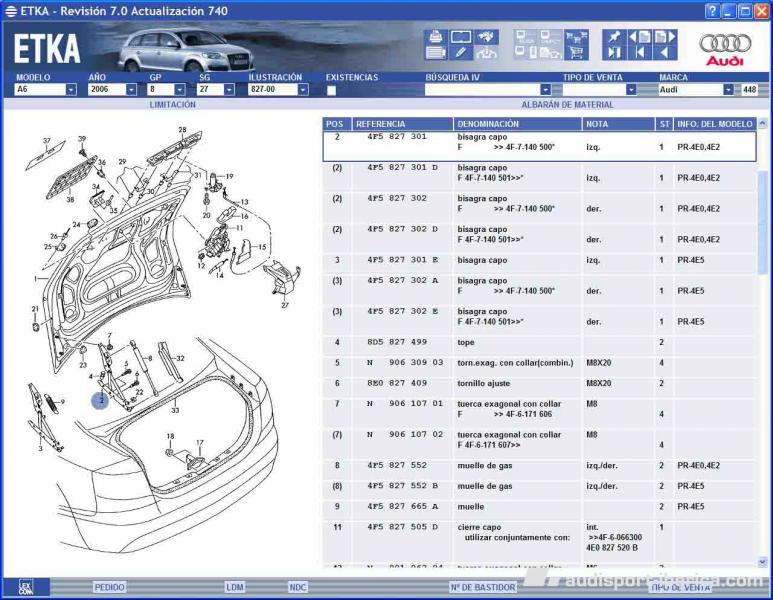Click the help question mark in title bar

712,11
